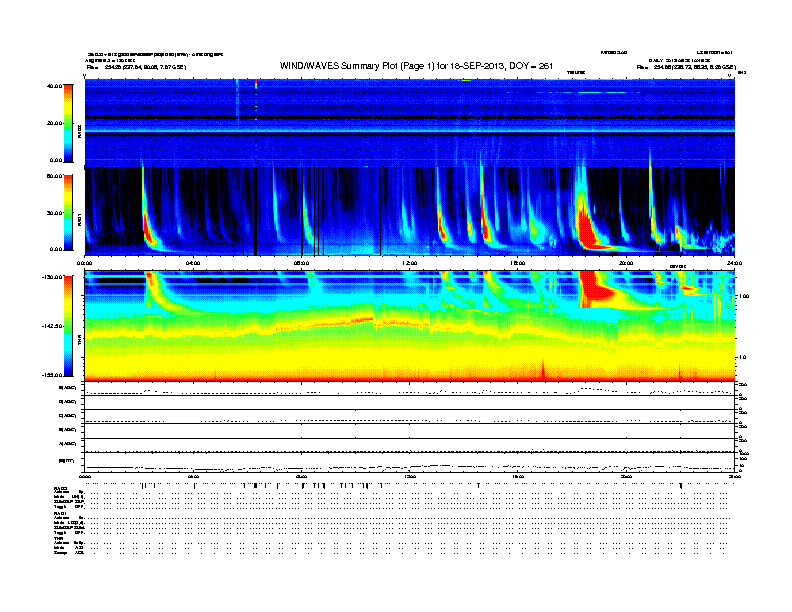Click the RAD1 heading in the bottom status table

[x=60, y=513]
